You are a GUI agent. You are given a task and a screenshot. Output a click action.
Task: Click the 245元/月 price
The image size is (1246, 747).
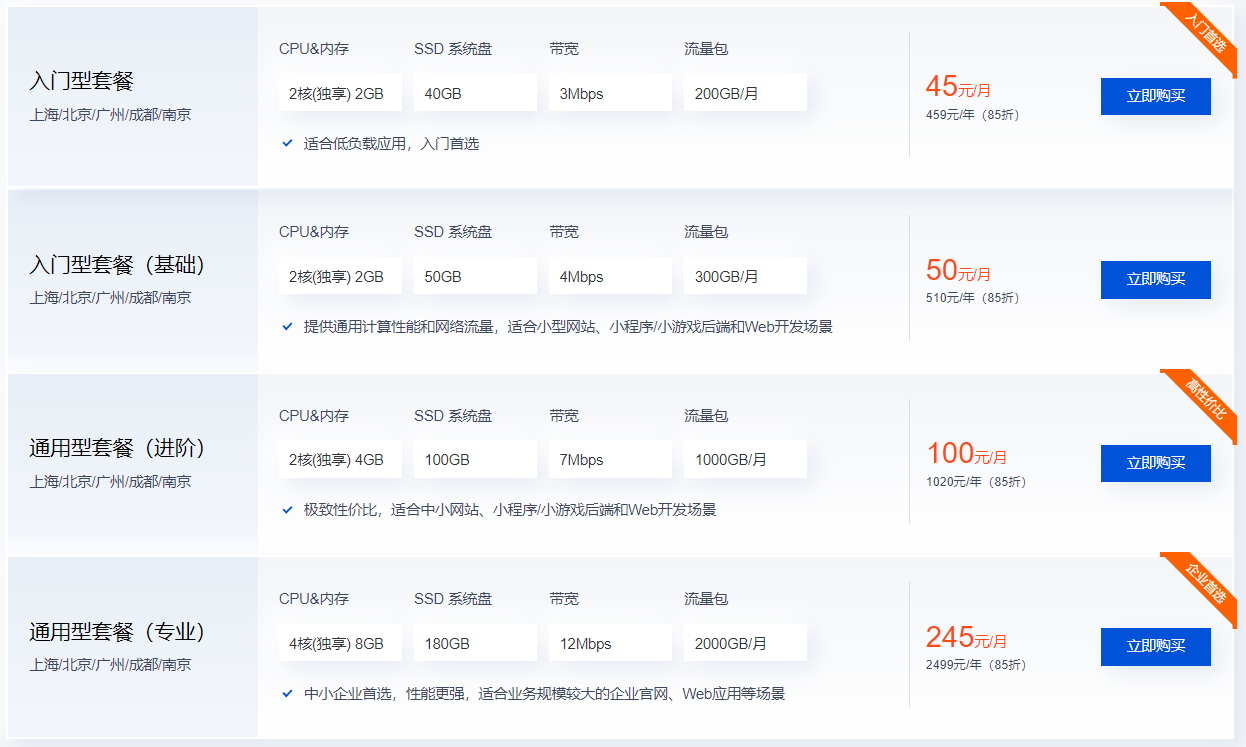coord(966,637)
